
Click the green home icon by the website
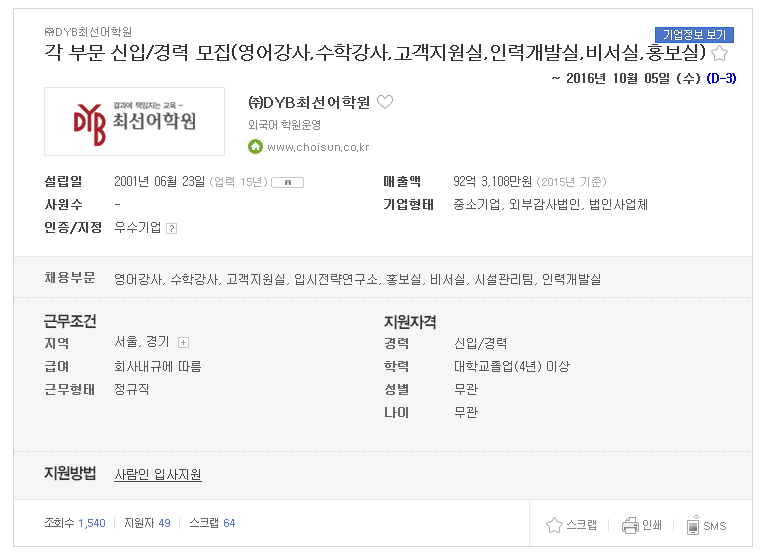click(x=255, y=146)
